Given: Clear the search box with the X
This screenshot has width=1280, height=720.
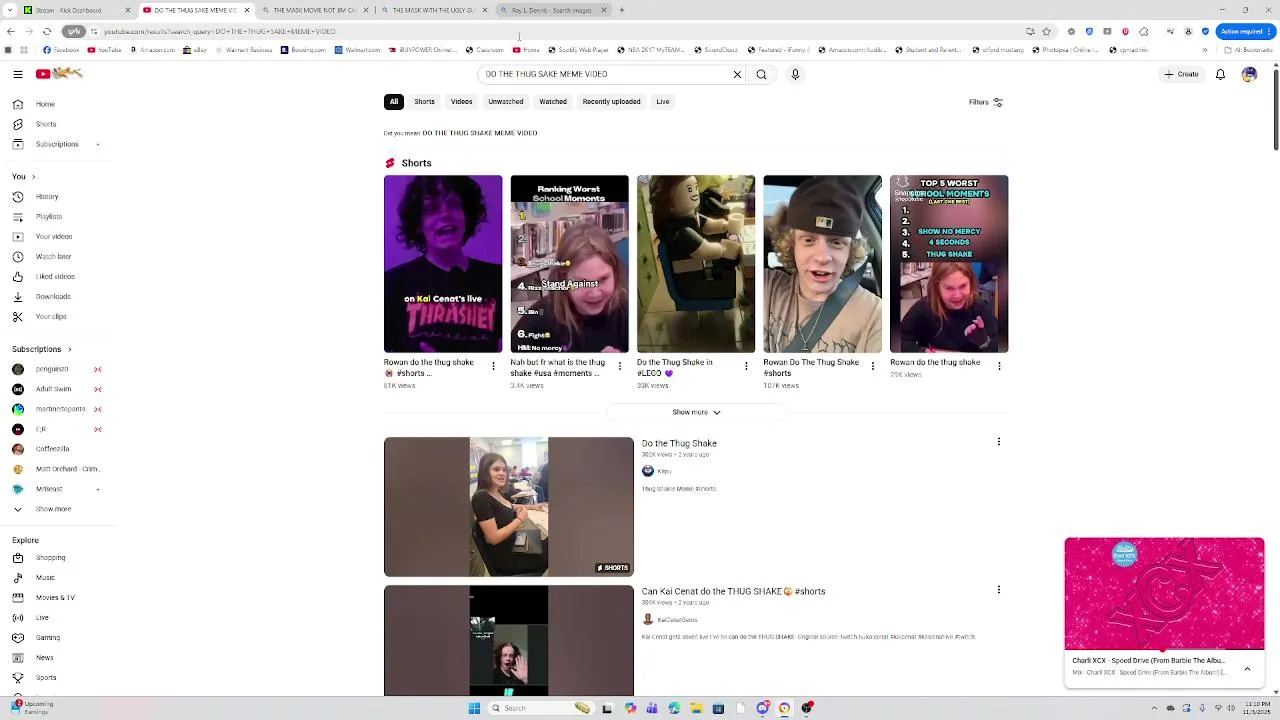Looking at the screenshot, I should pos(737,74).
